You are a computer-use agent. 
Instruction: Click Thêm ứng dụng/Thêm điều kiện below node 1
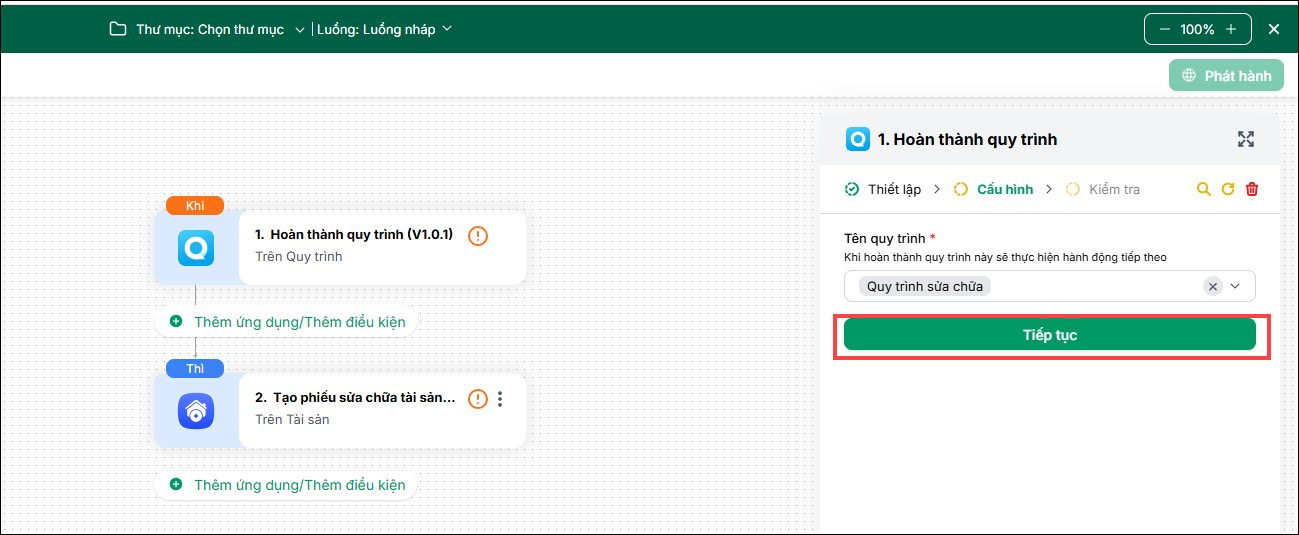pyautogui.click(x=300, y=322)
